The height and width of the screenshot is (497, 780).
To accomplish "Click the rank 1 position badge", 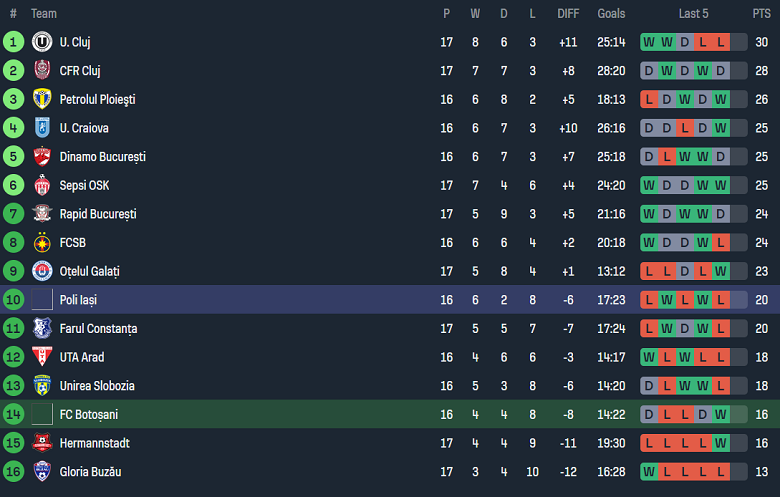I will click(x=13, y=42).
